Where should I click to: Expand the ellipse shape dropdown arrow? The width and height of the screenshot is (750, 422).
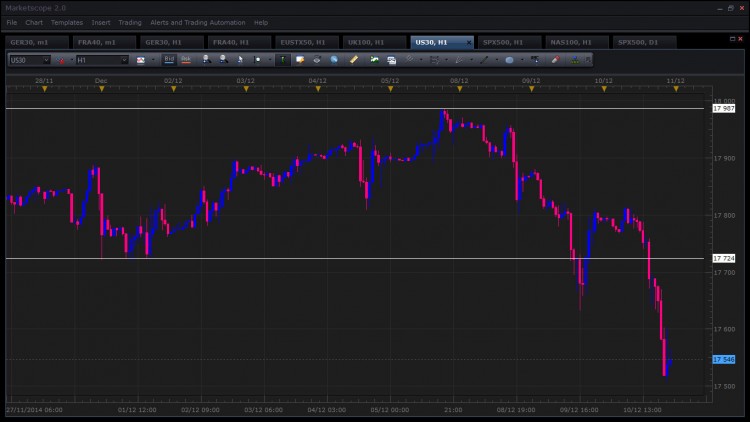(521, 60)
